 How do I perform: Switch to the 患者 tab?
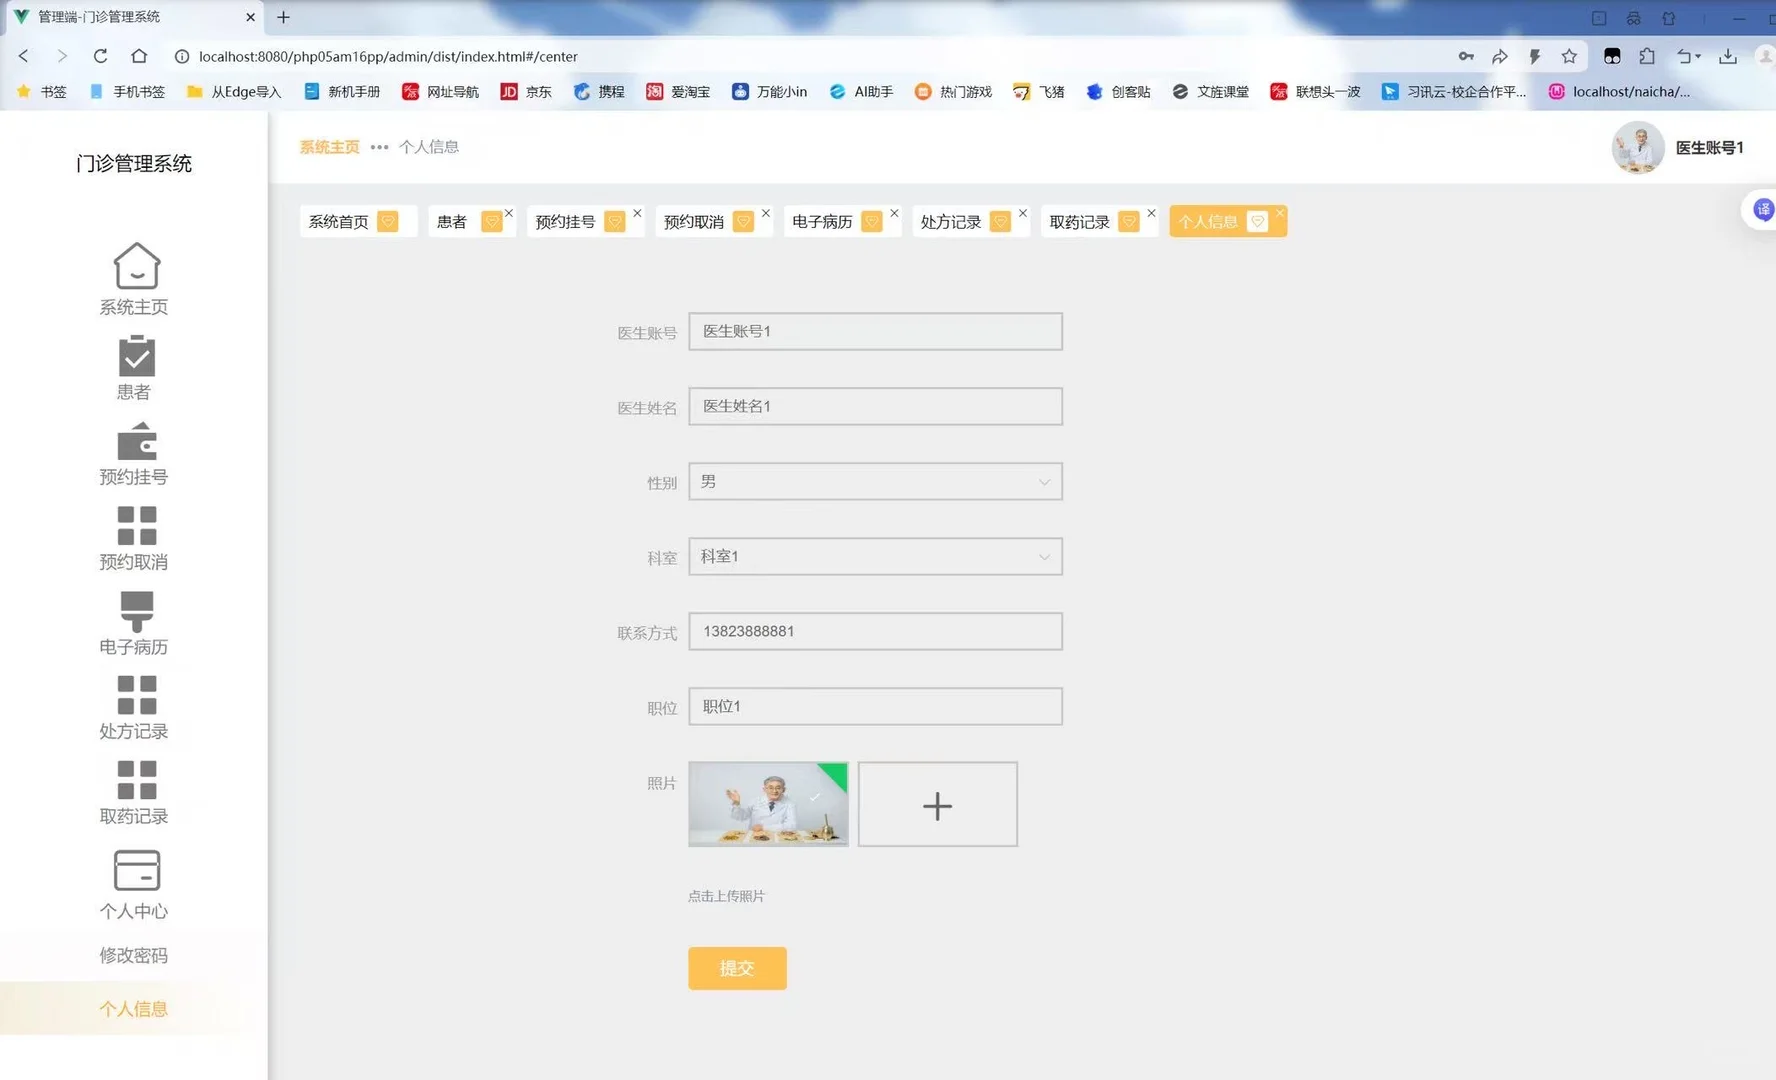pyautogui.click(x=452, y=221)
